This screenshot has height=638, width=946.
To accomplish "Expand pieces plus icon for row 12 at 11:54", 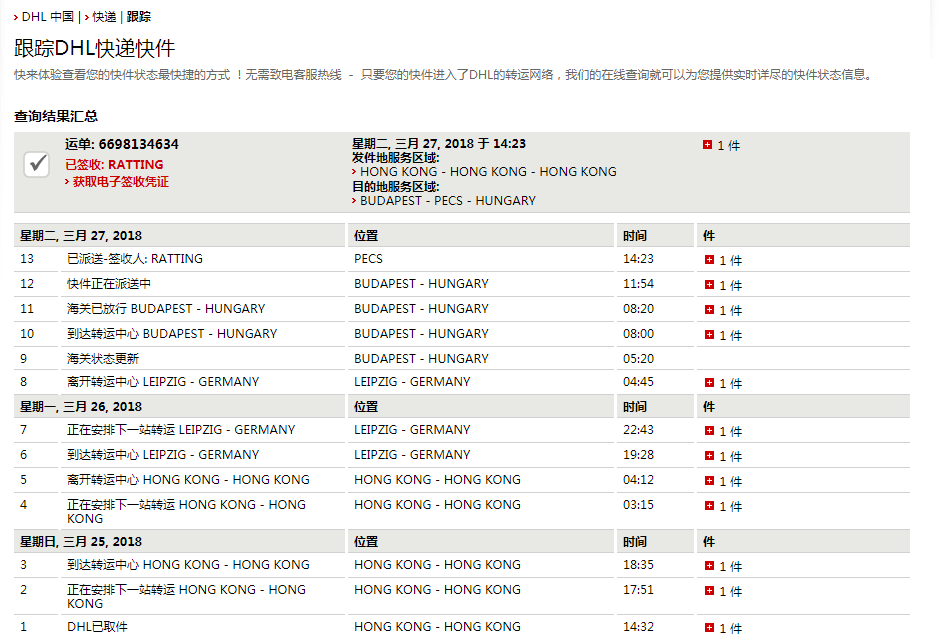I will [710, 285].
